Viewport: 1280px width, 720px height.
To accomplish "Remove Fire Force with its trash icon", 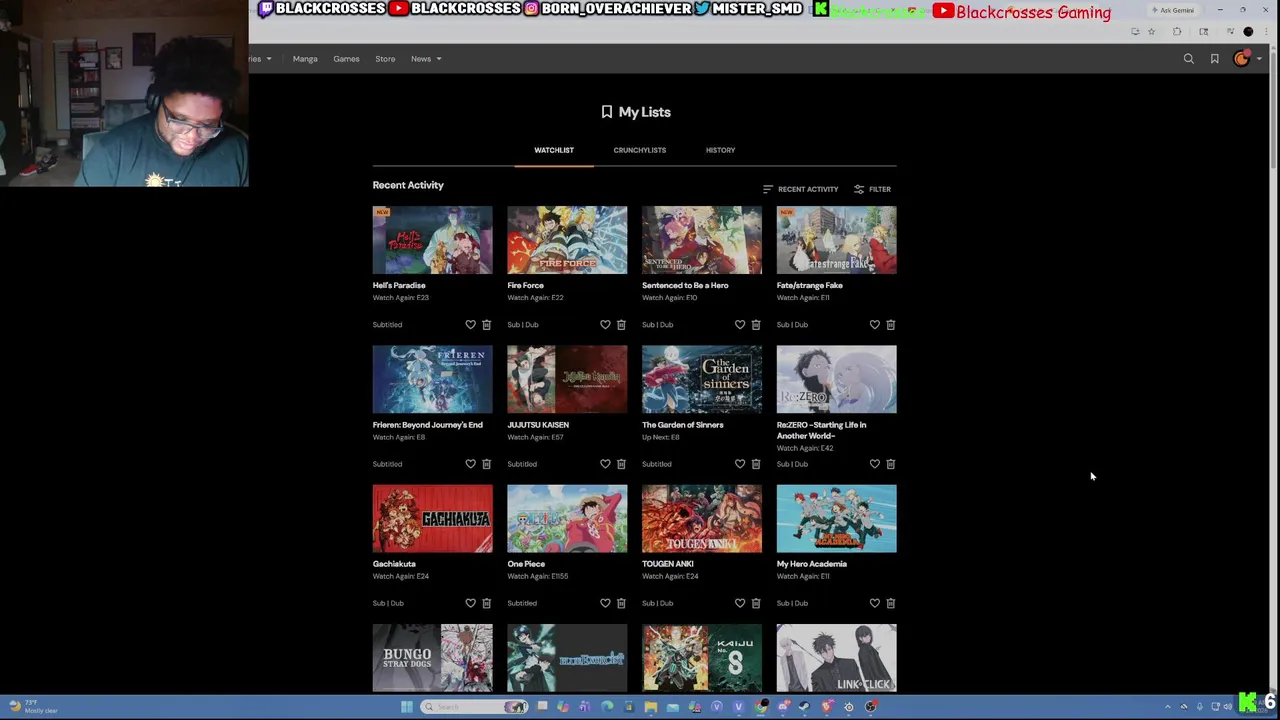I will 621,325.
